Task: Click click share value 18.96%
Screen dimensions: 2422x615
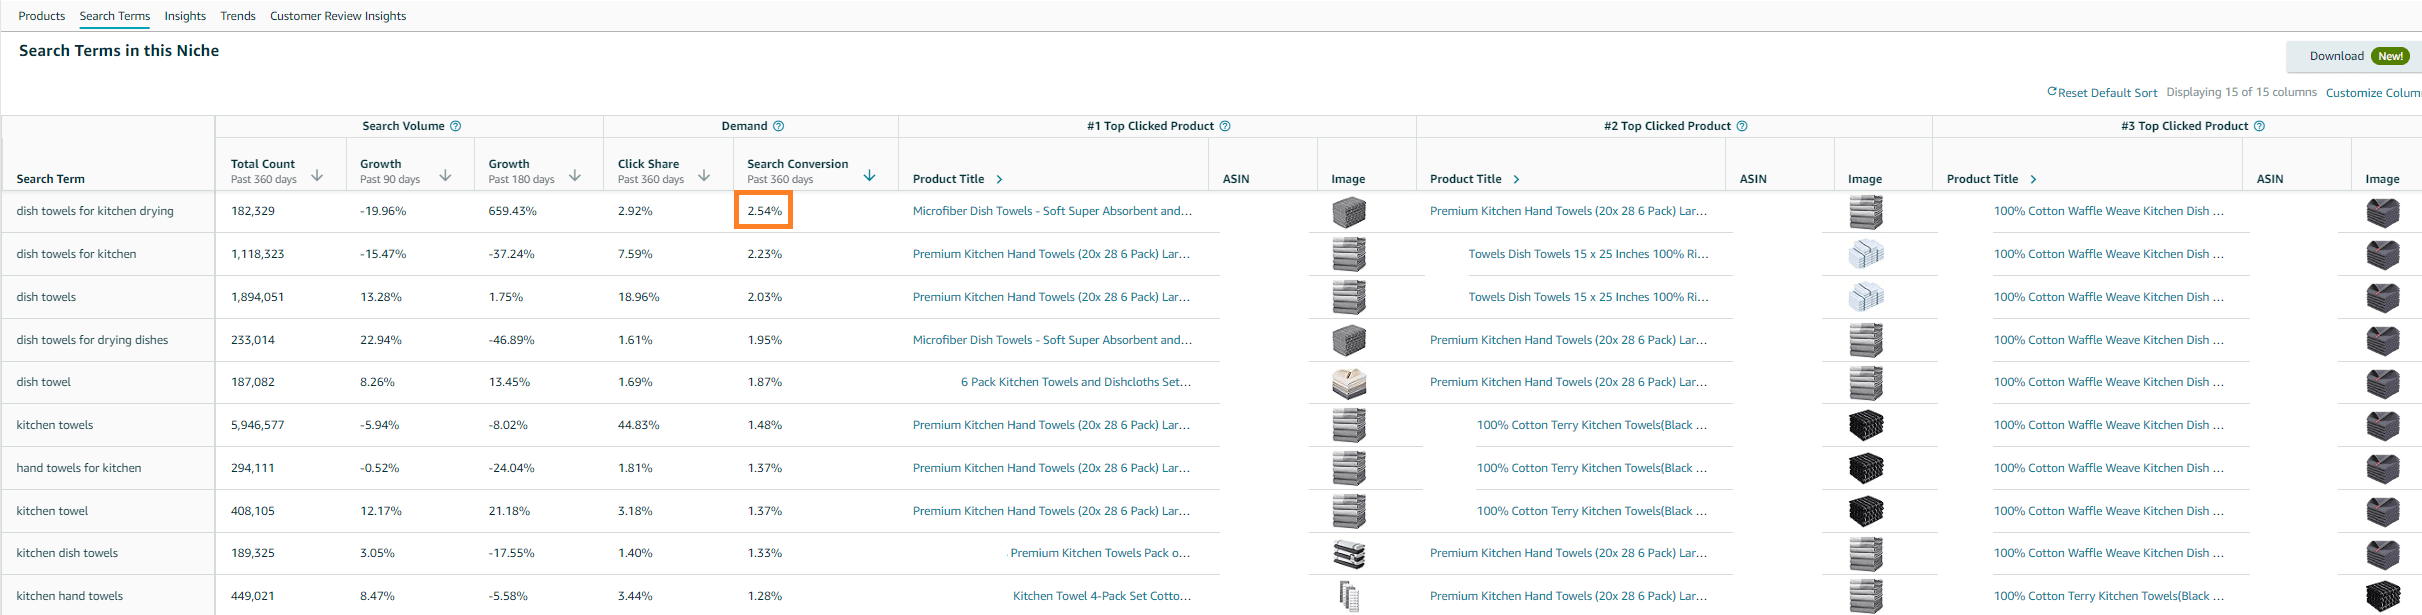Action: [x=639, y=297]
